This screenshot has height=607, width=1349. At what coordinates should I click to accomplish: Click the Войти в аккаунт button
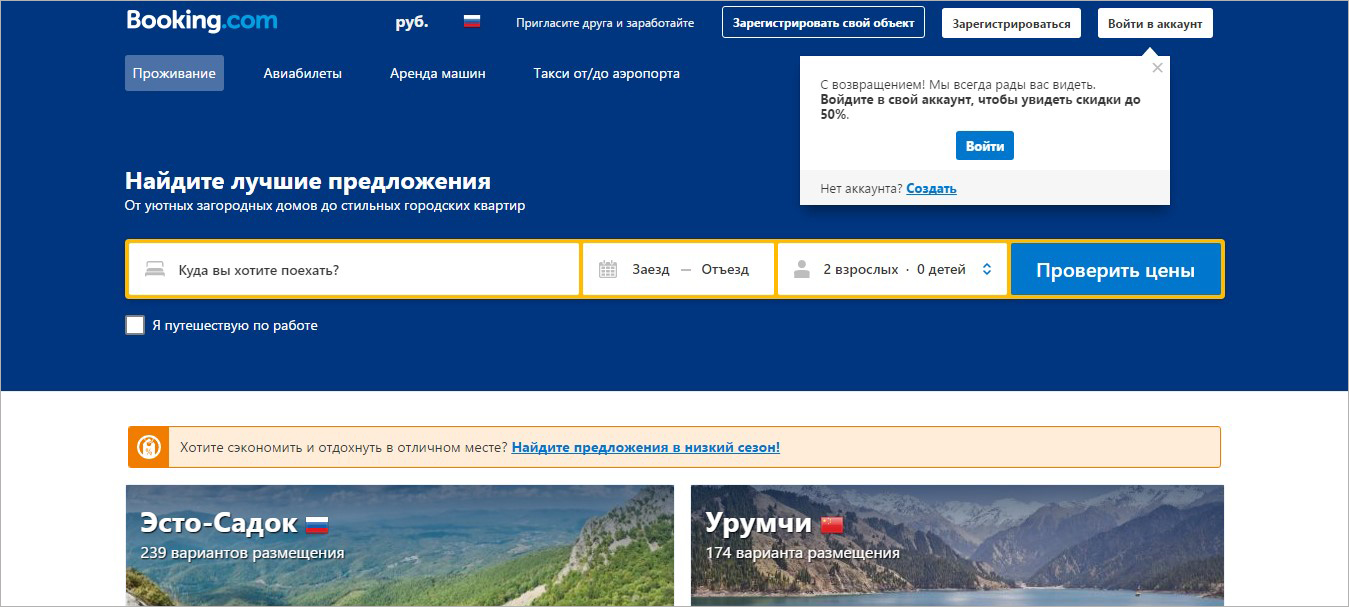1155,23
